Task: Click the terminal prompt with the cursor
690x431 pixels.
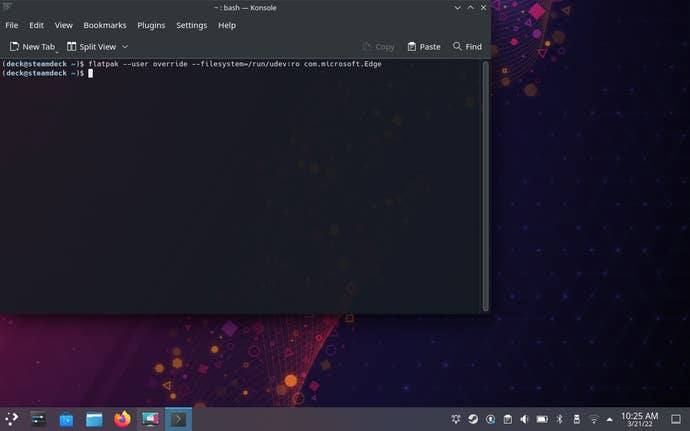Action: [x=47, y=73]
